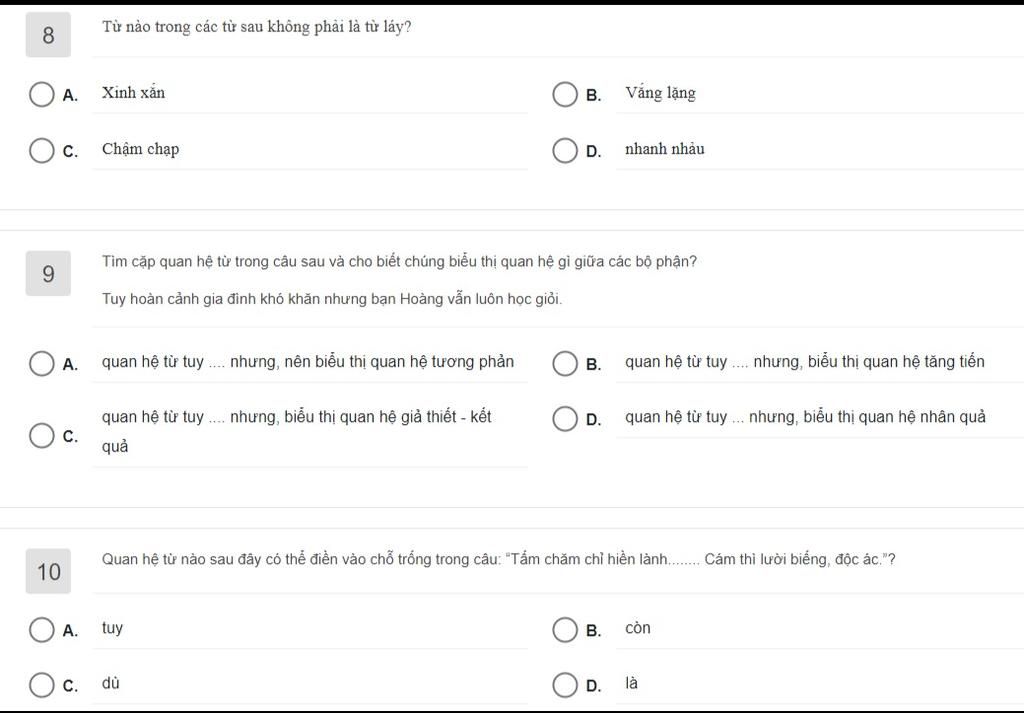Select answer A 'Xinh xắn' for question 8

42,94
